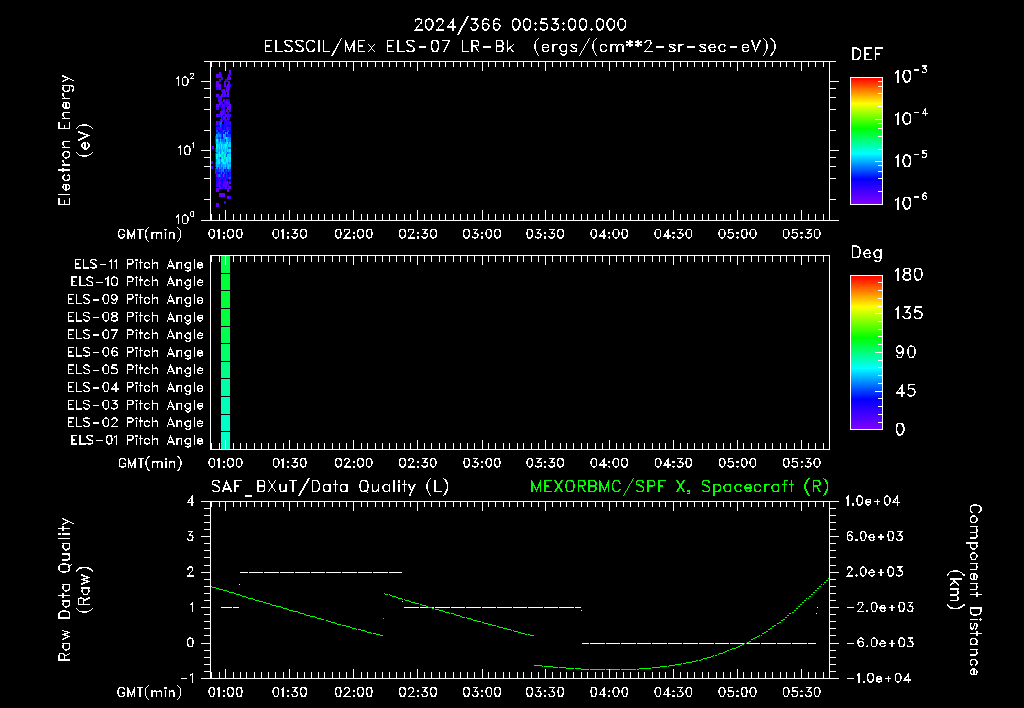1024x708 pixels.
Task: Click the green pitch angle column at 01:00
Action: point(225,352)
